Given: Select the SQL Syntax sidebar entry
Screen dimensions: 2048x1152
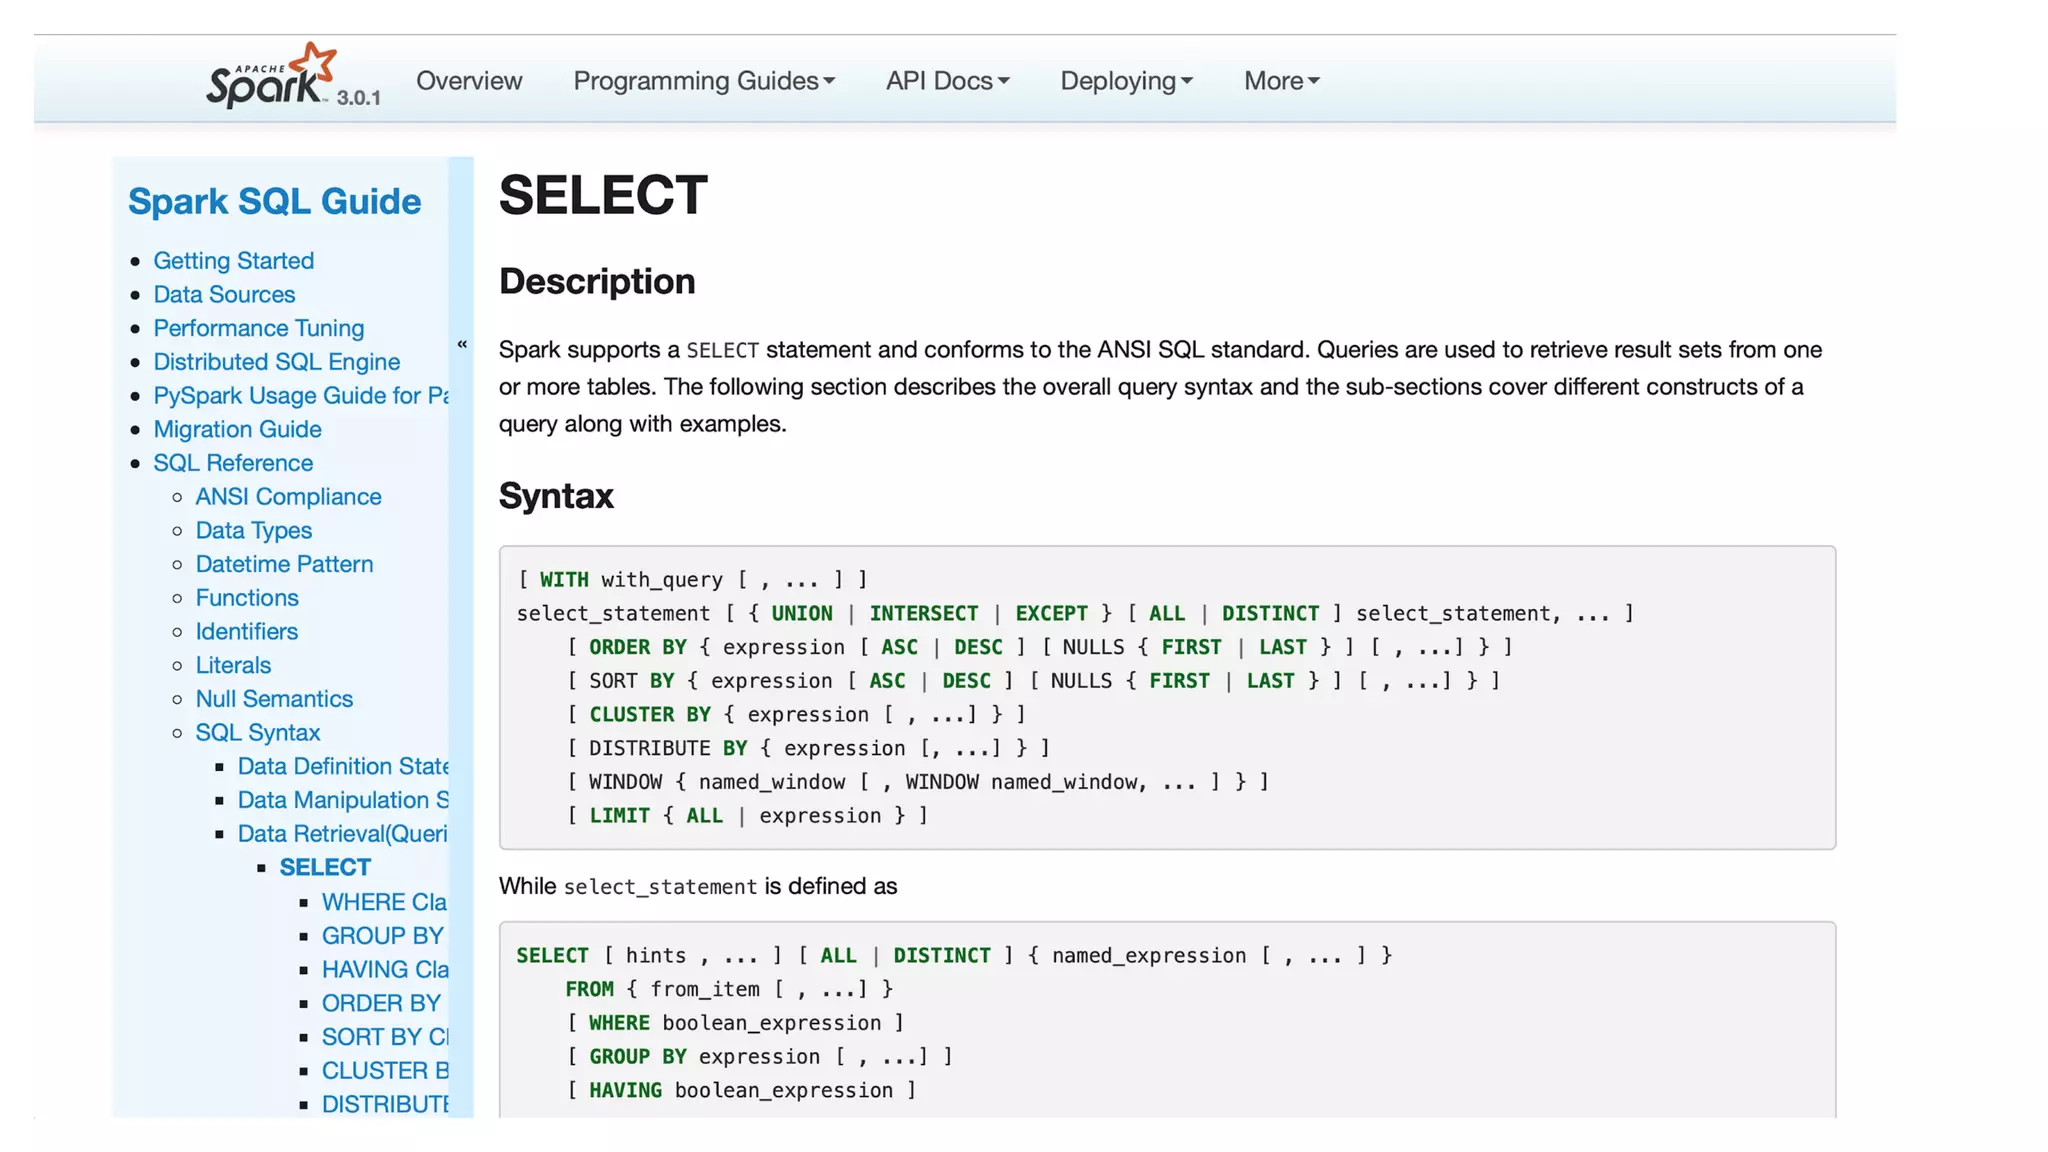Looking at the screenshot, I should point(257,733).
